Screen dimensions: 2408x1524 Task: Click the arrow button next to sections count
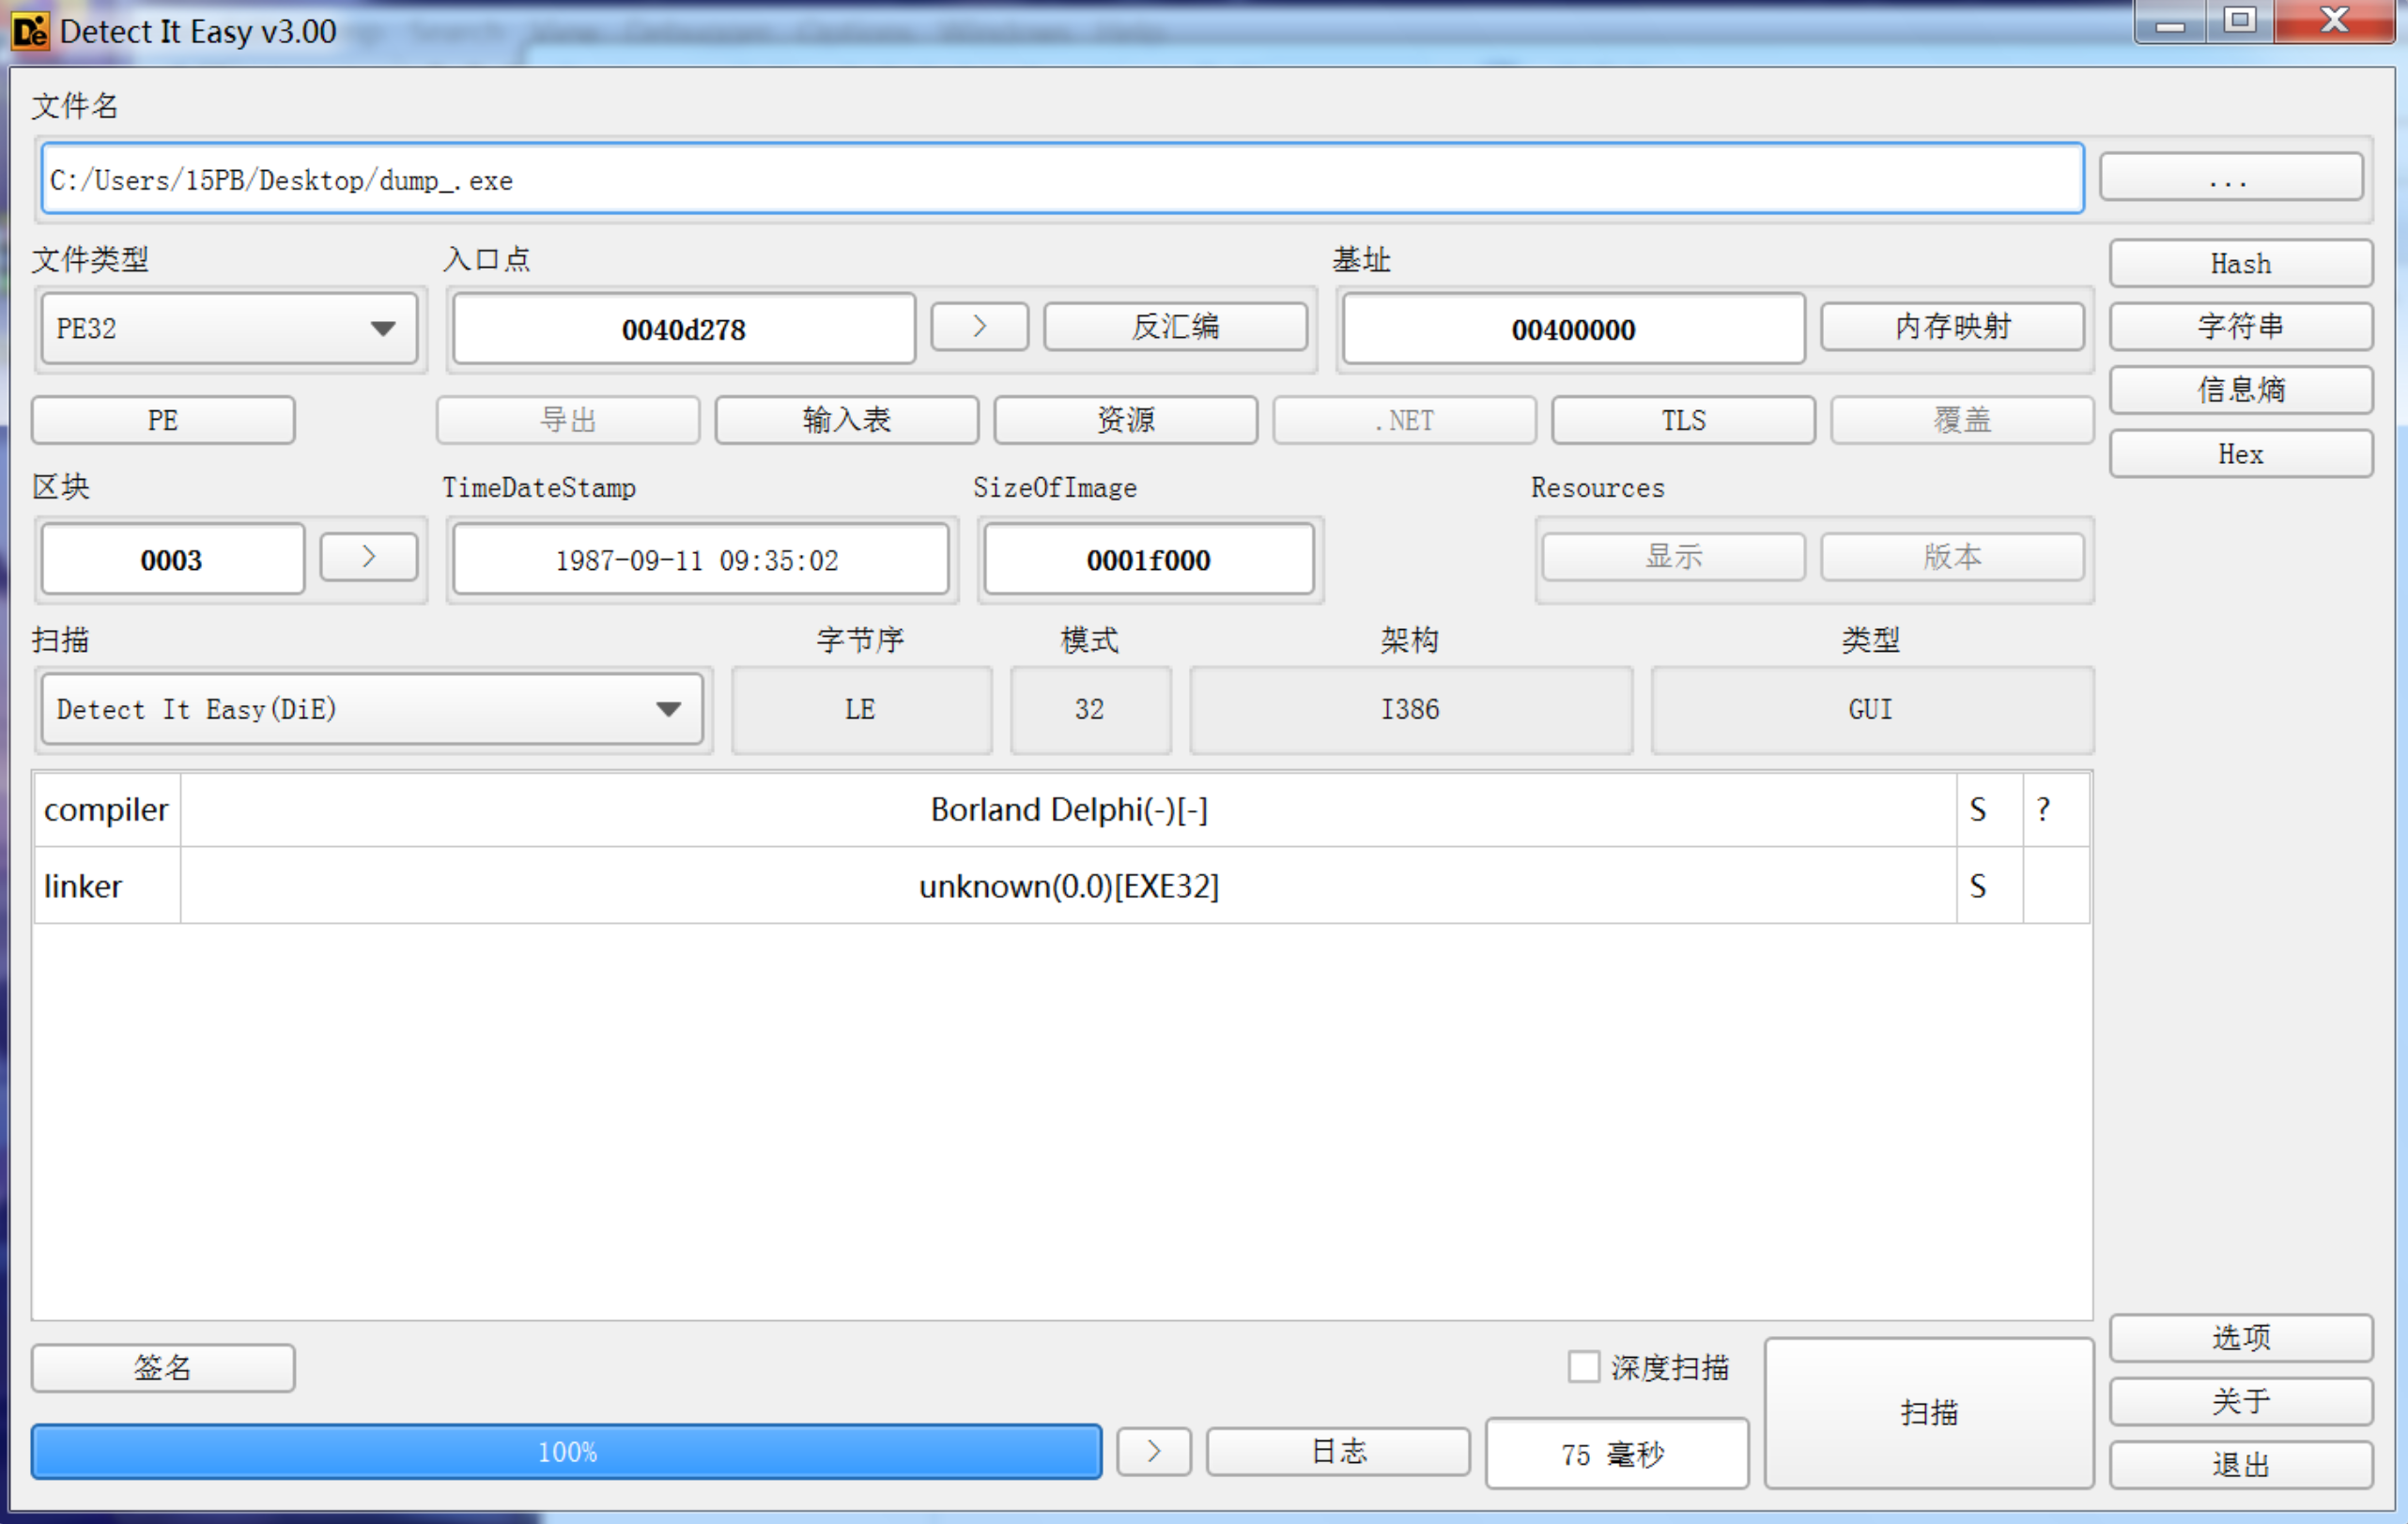point(368,557)
